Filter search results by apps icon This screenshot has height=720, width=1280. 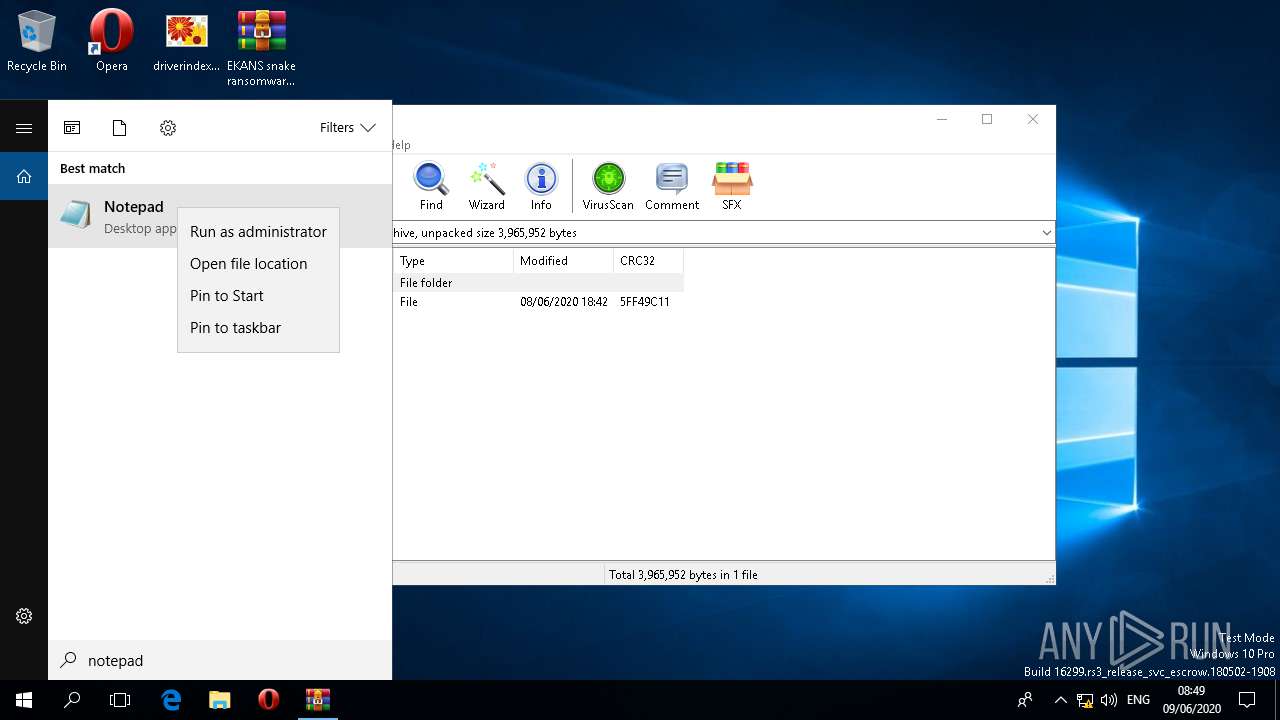72,128
